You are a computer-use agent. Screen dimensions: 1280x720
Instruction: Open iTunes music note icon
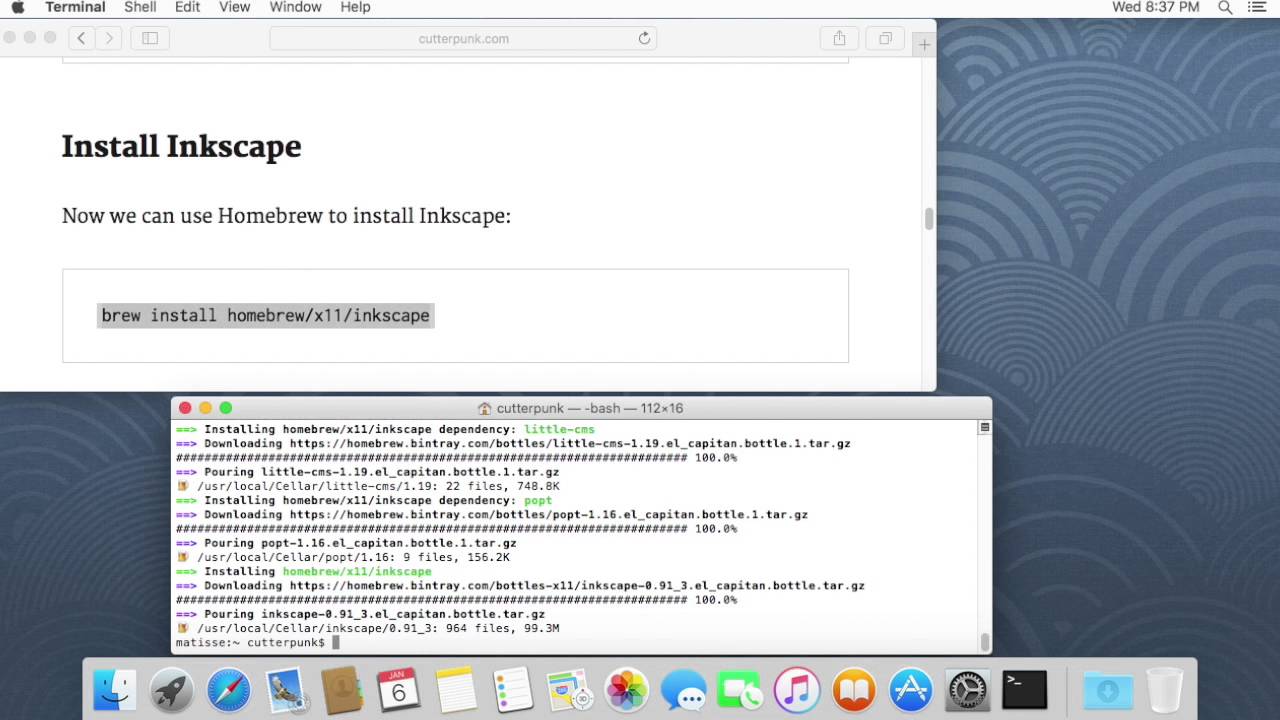[797, 690]
